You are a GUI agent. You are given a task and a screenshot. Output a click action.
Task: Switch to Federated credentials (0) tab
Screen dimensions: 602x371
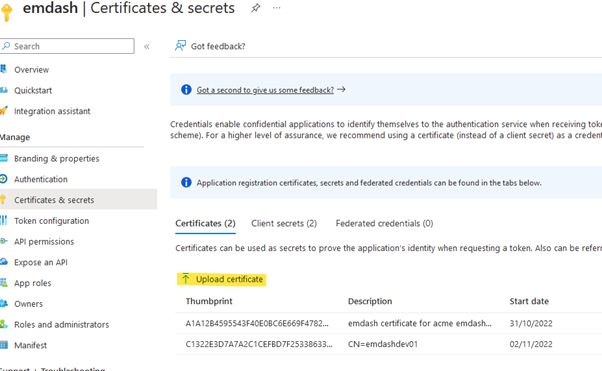pos(384,224)
